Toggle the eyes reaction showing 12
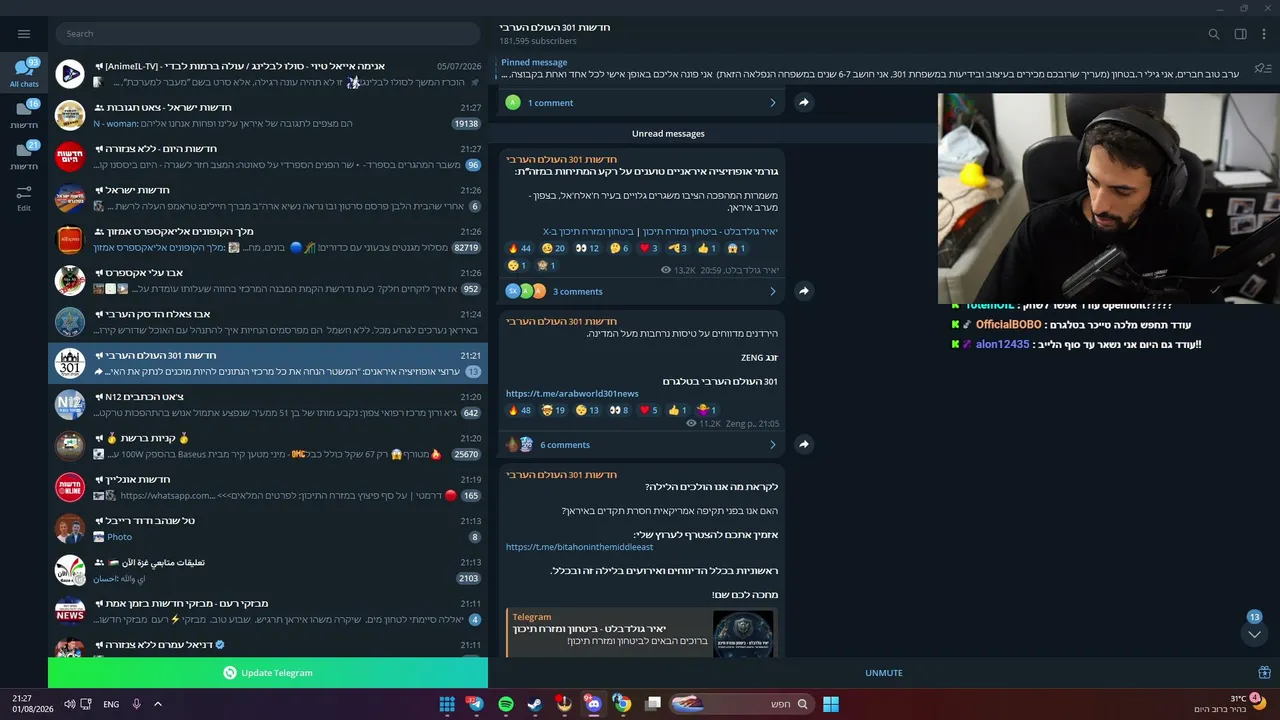Viewport: 1280px width, 720px height. (x=587, y=248)
